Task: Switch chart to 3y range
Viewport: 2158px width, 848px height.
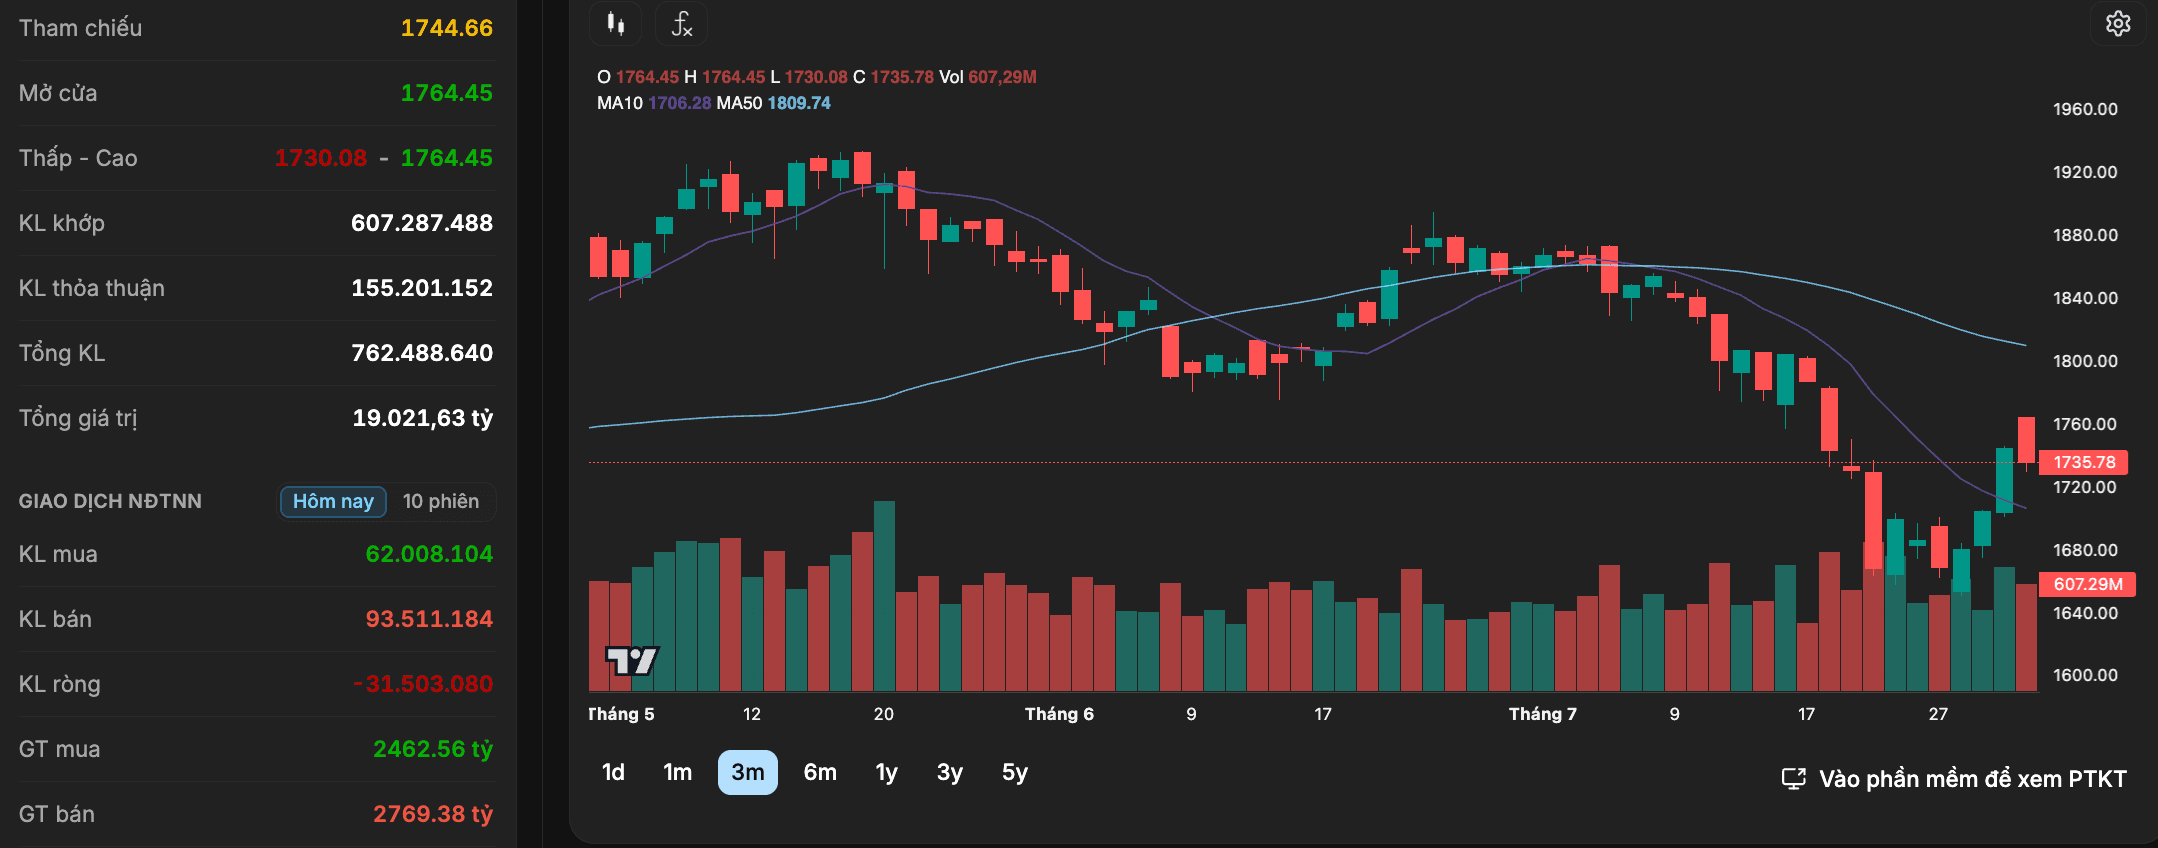Action: [x=950, y=772]
